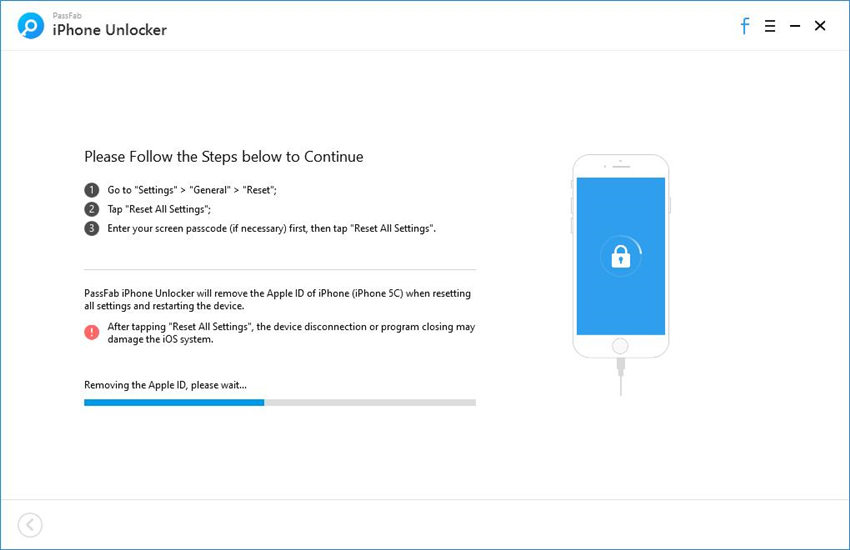Click warning text about device disconnection
Viewport: 850px width, 550px height.
(x=291, y=333)
